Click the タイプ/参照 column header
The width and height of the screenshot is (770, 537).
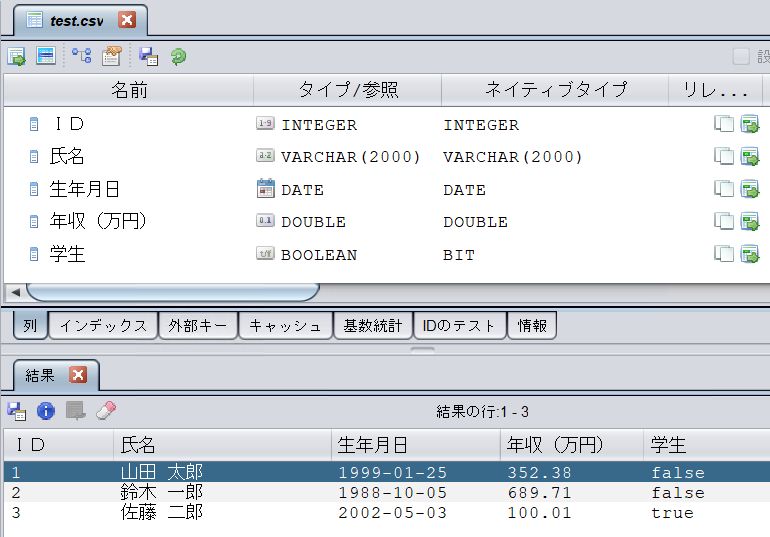click(x=348, y=90)
